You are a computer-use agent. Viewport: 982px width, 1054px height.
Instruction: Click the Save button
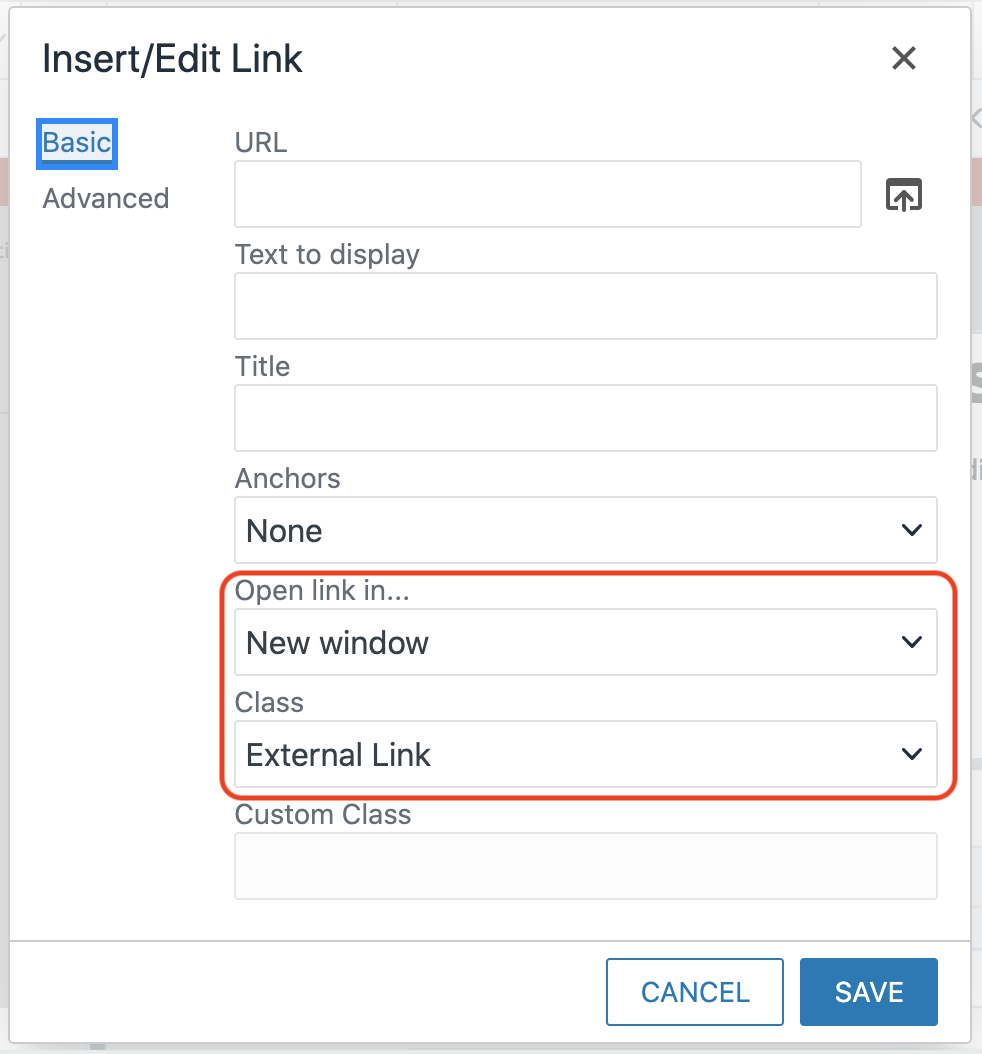pos(868,991)
